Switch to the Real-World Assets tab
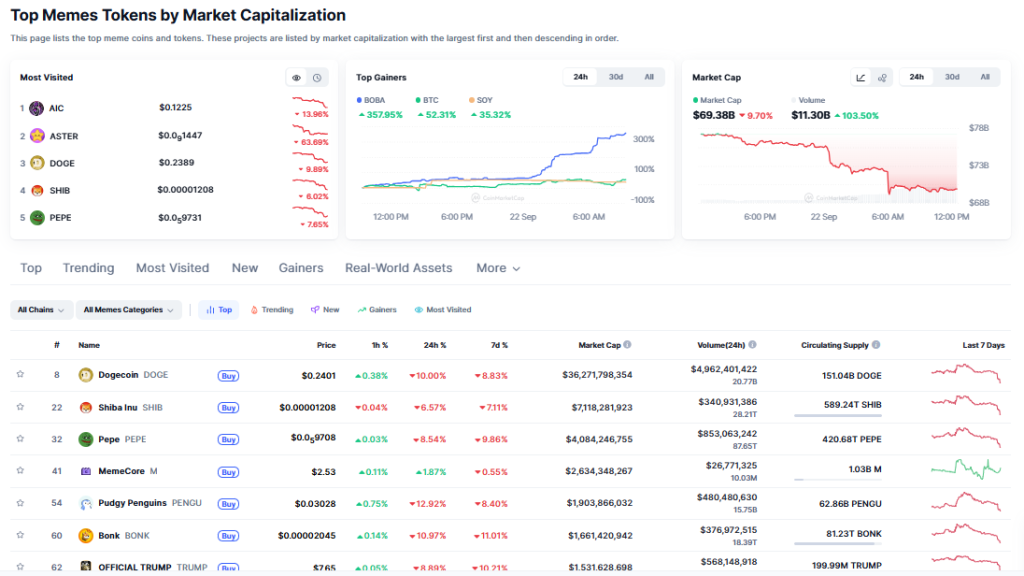1024x576 pixels. tap(399, 268)
